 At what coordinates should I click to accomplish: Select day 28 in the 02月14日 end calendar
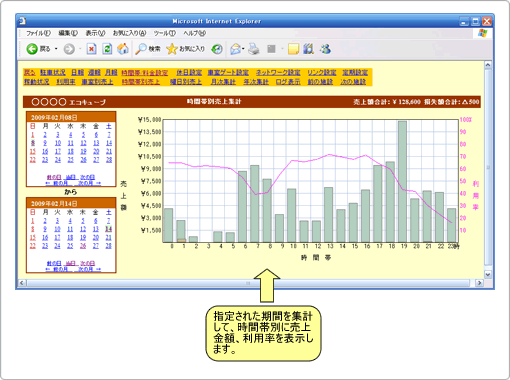[x=109, y=246]
